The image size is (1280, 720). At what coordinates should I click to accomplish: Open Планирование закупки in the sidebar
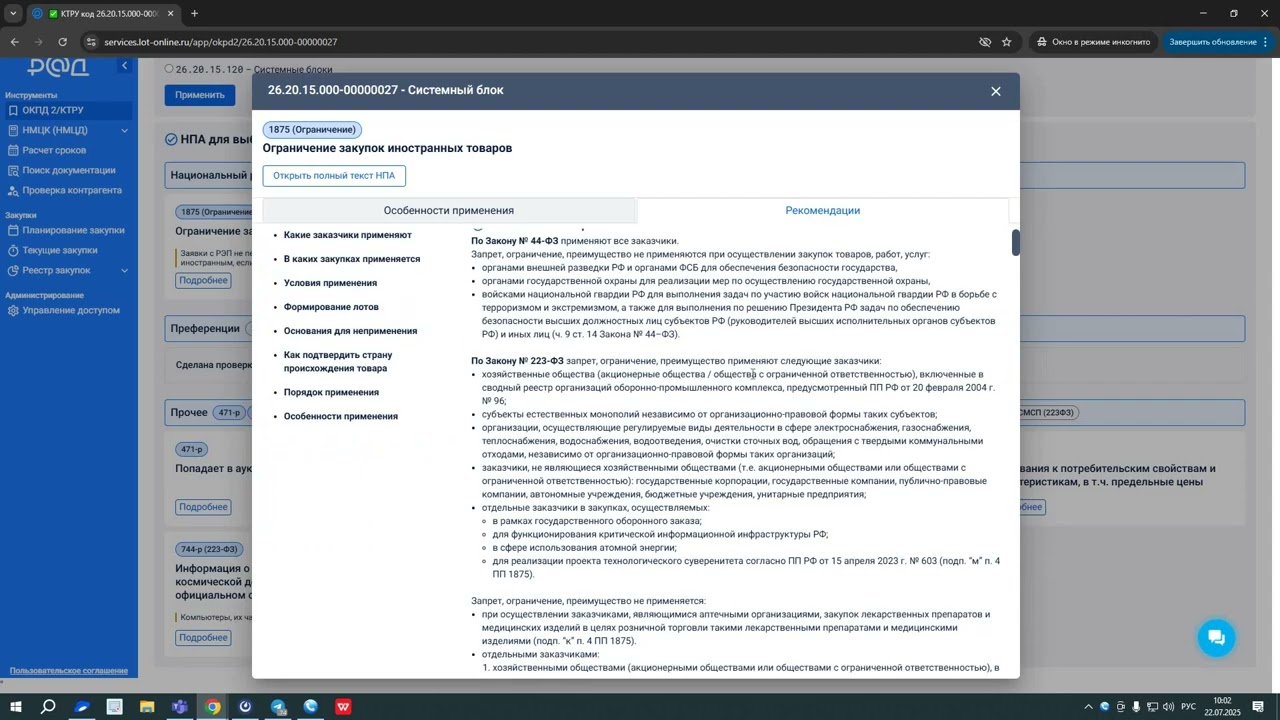coord(66,230)
